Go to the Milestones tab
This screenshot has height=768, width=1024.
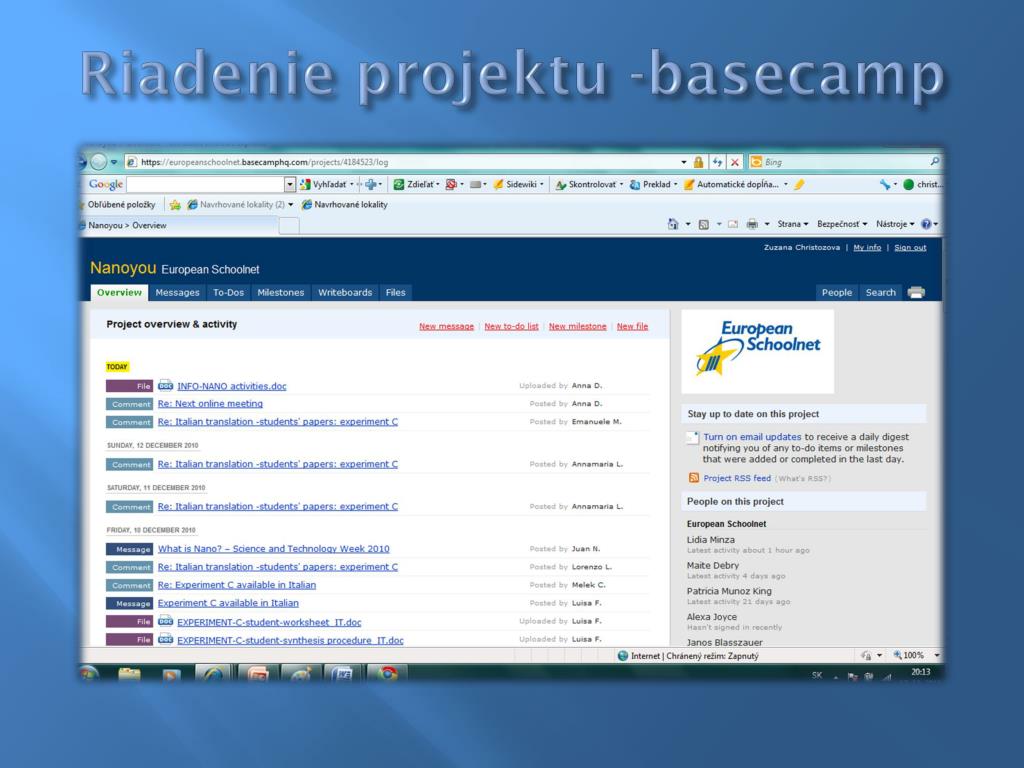[x=281, y=293]
